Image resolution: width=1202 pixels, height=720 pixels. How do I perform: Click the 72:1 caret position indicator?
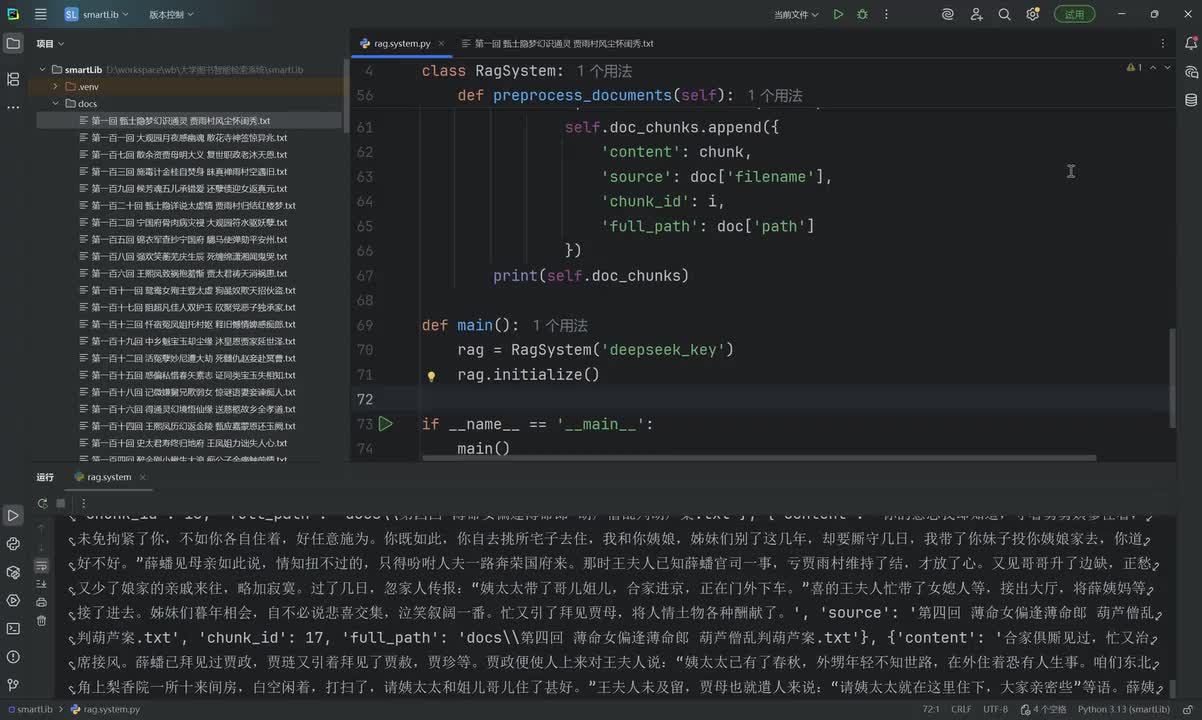pyautogui.click(x=930, y=709)
